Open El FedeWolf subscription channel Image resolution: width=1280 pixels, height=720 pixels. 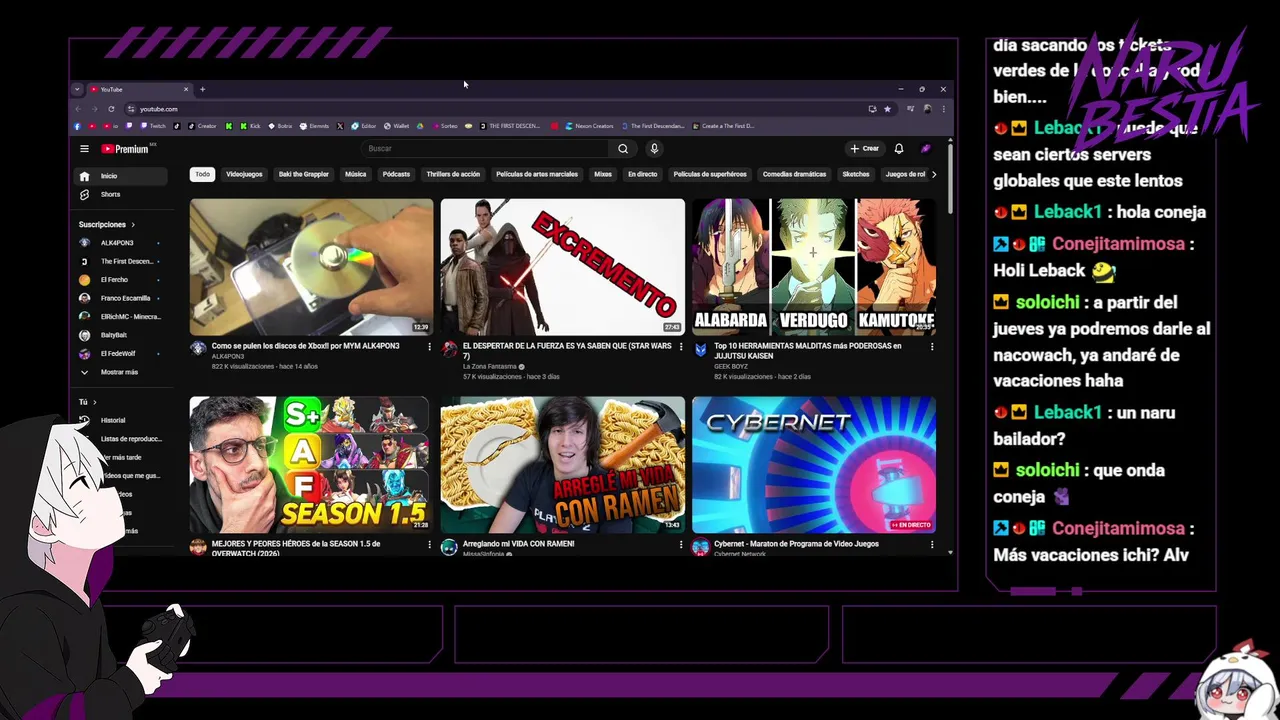tap(120, 353)
